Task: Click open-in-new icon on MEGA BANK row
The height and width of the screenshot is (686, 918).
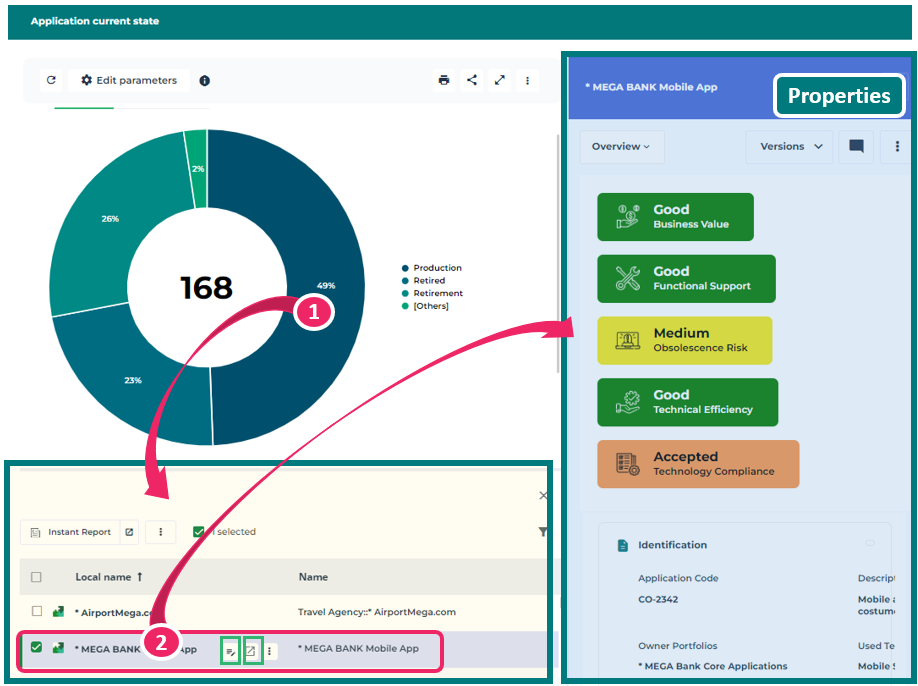Action: tap(251, 651)
